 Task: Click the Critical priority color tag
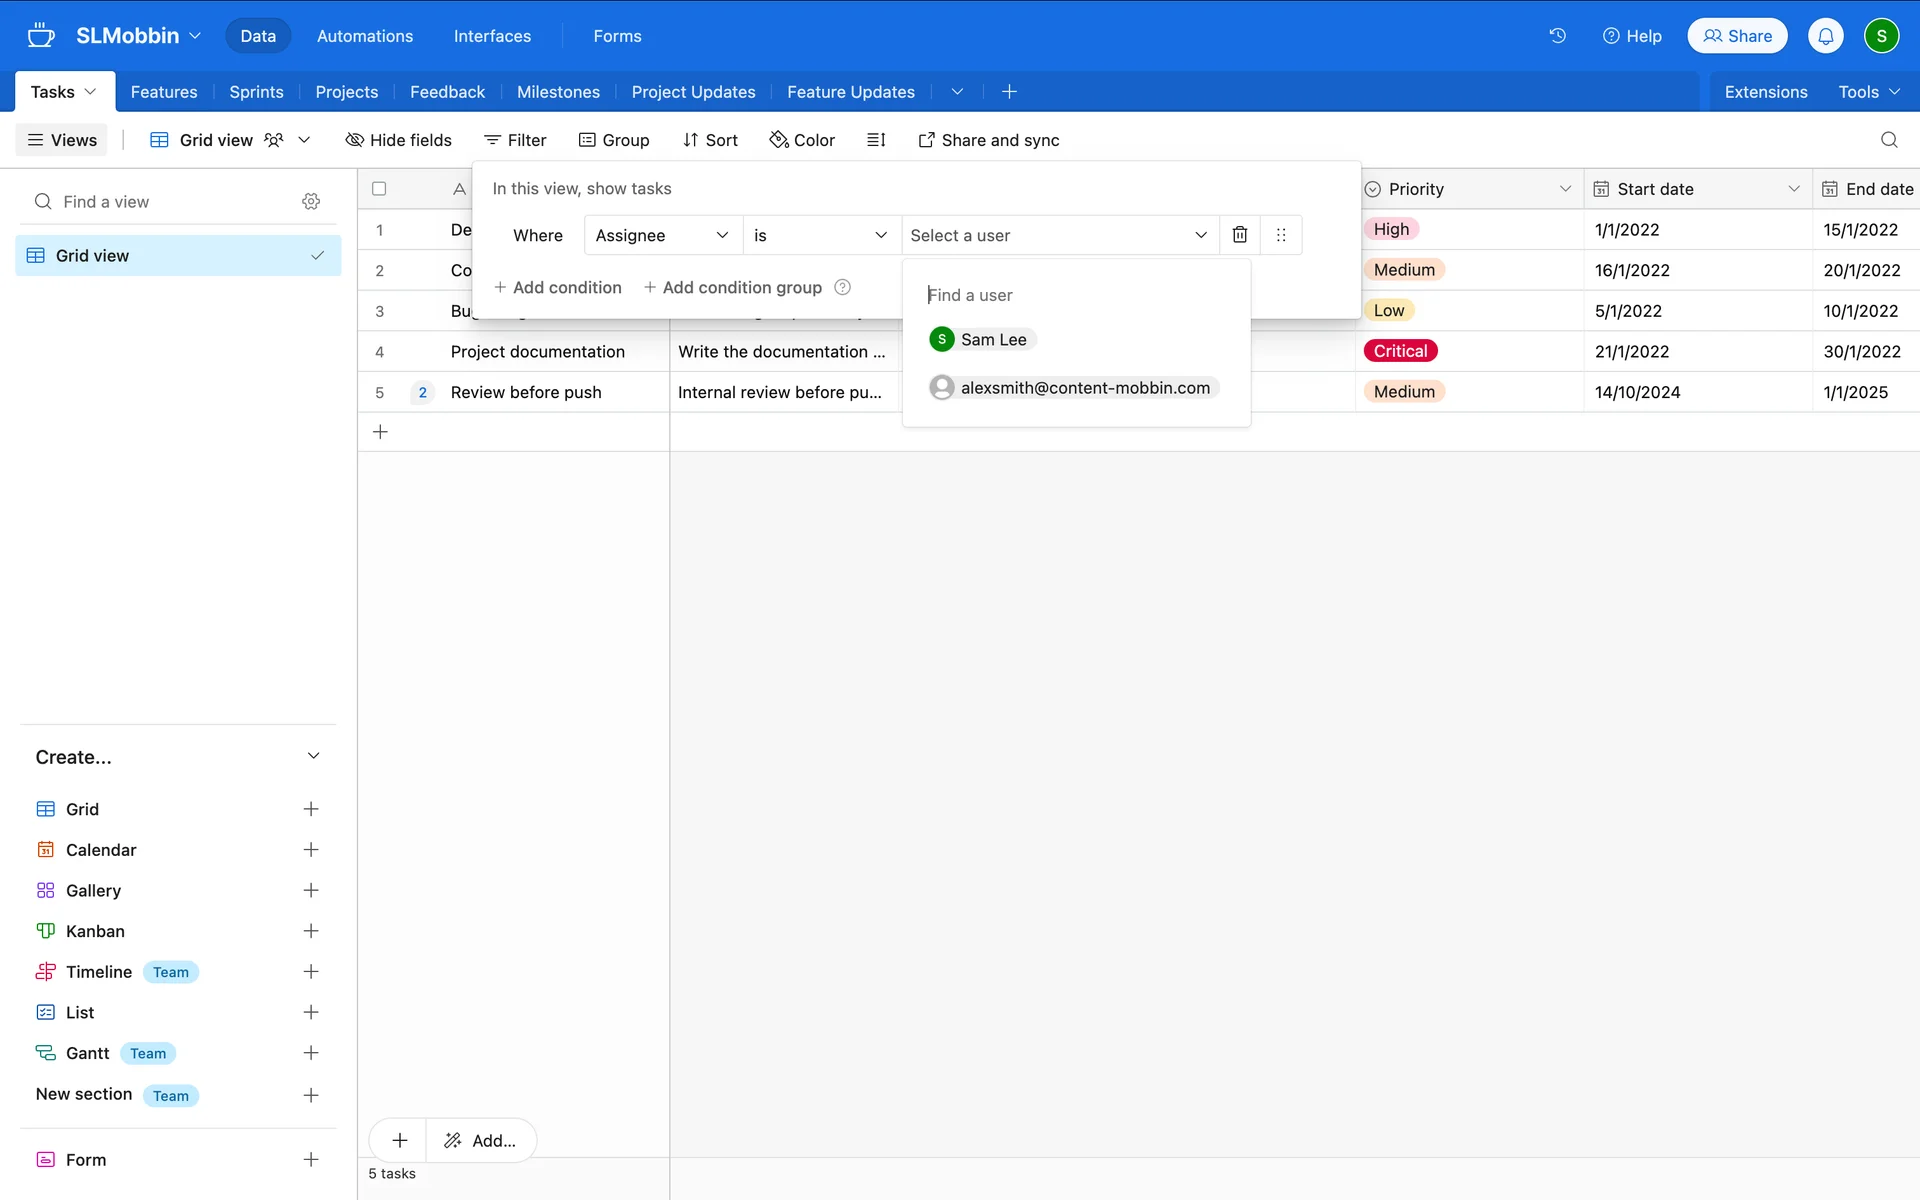click(1400, 351)
